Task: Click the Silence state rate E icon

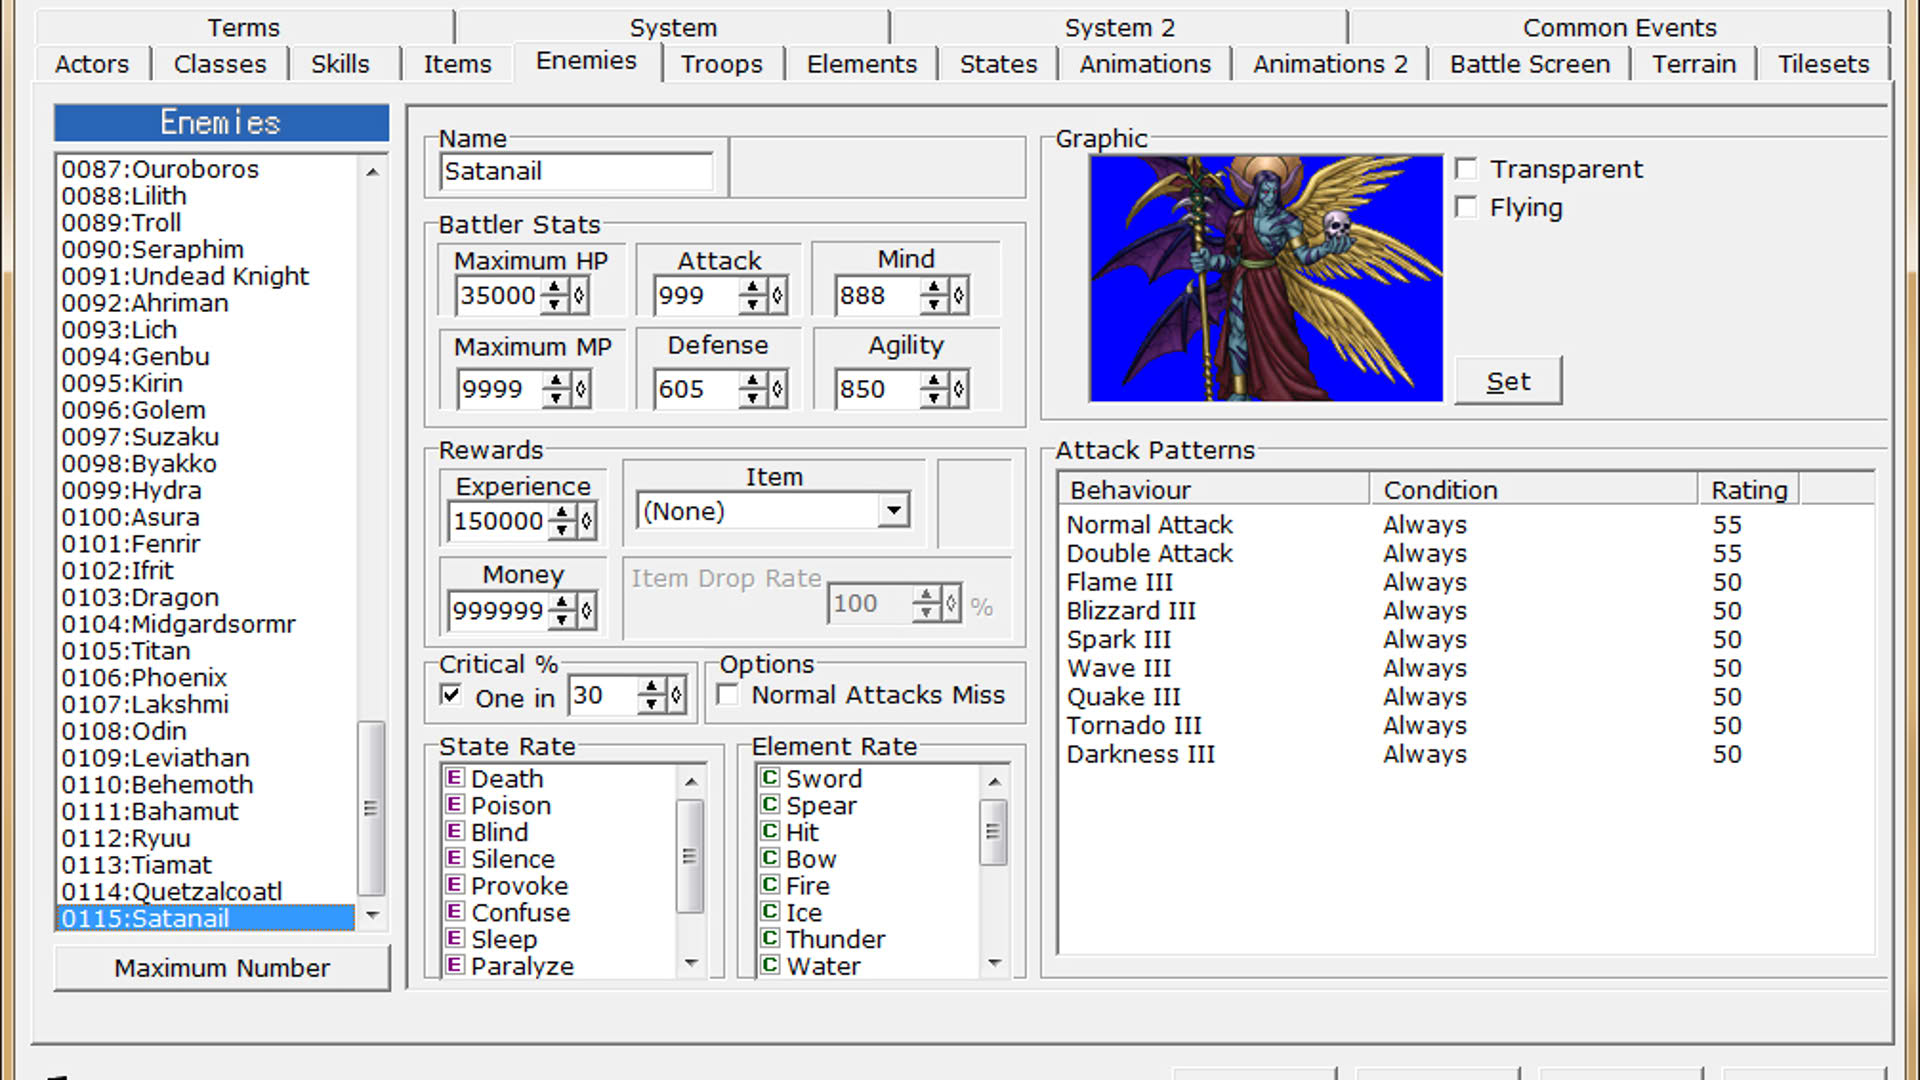Action: 454,858
